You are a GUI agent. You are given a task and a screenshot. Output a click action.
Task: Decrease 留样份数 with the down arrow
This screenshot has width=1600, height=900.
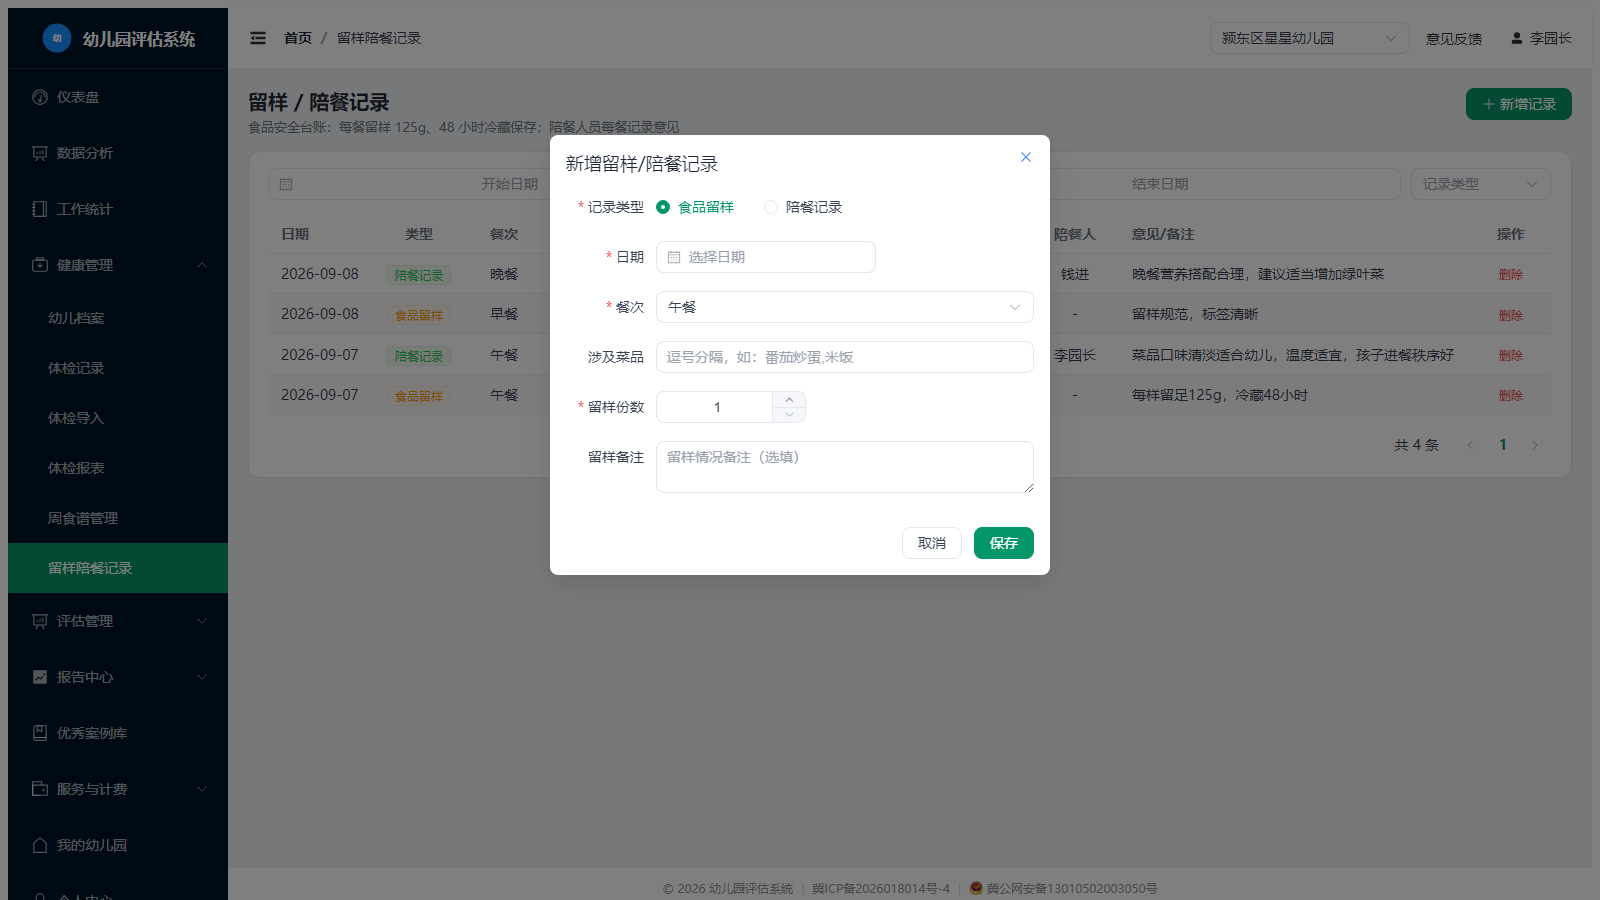tap(789, 415)
